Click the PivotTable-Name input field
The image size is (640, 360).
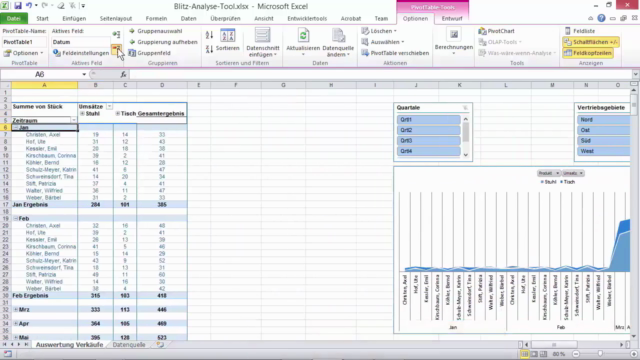coord(24,42)
